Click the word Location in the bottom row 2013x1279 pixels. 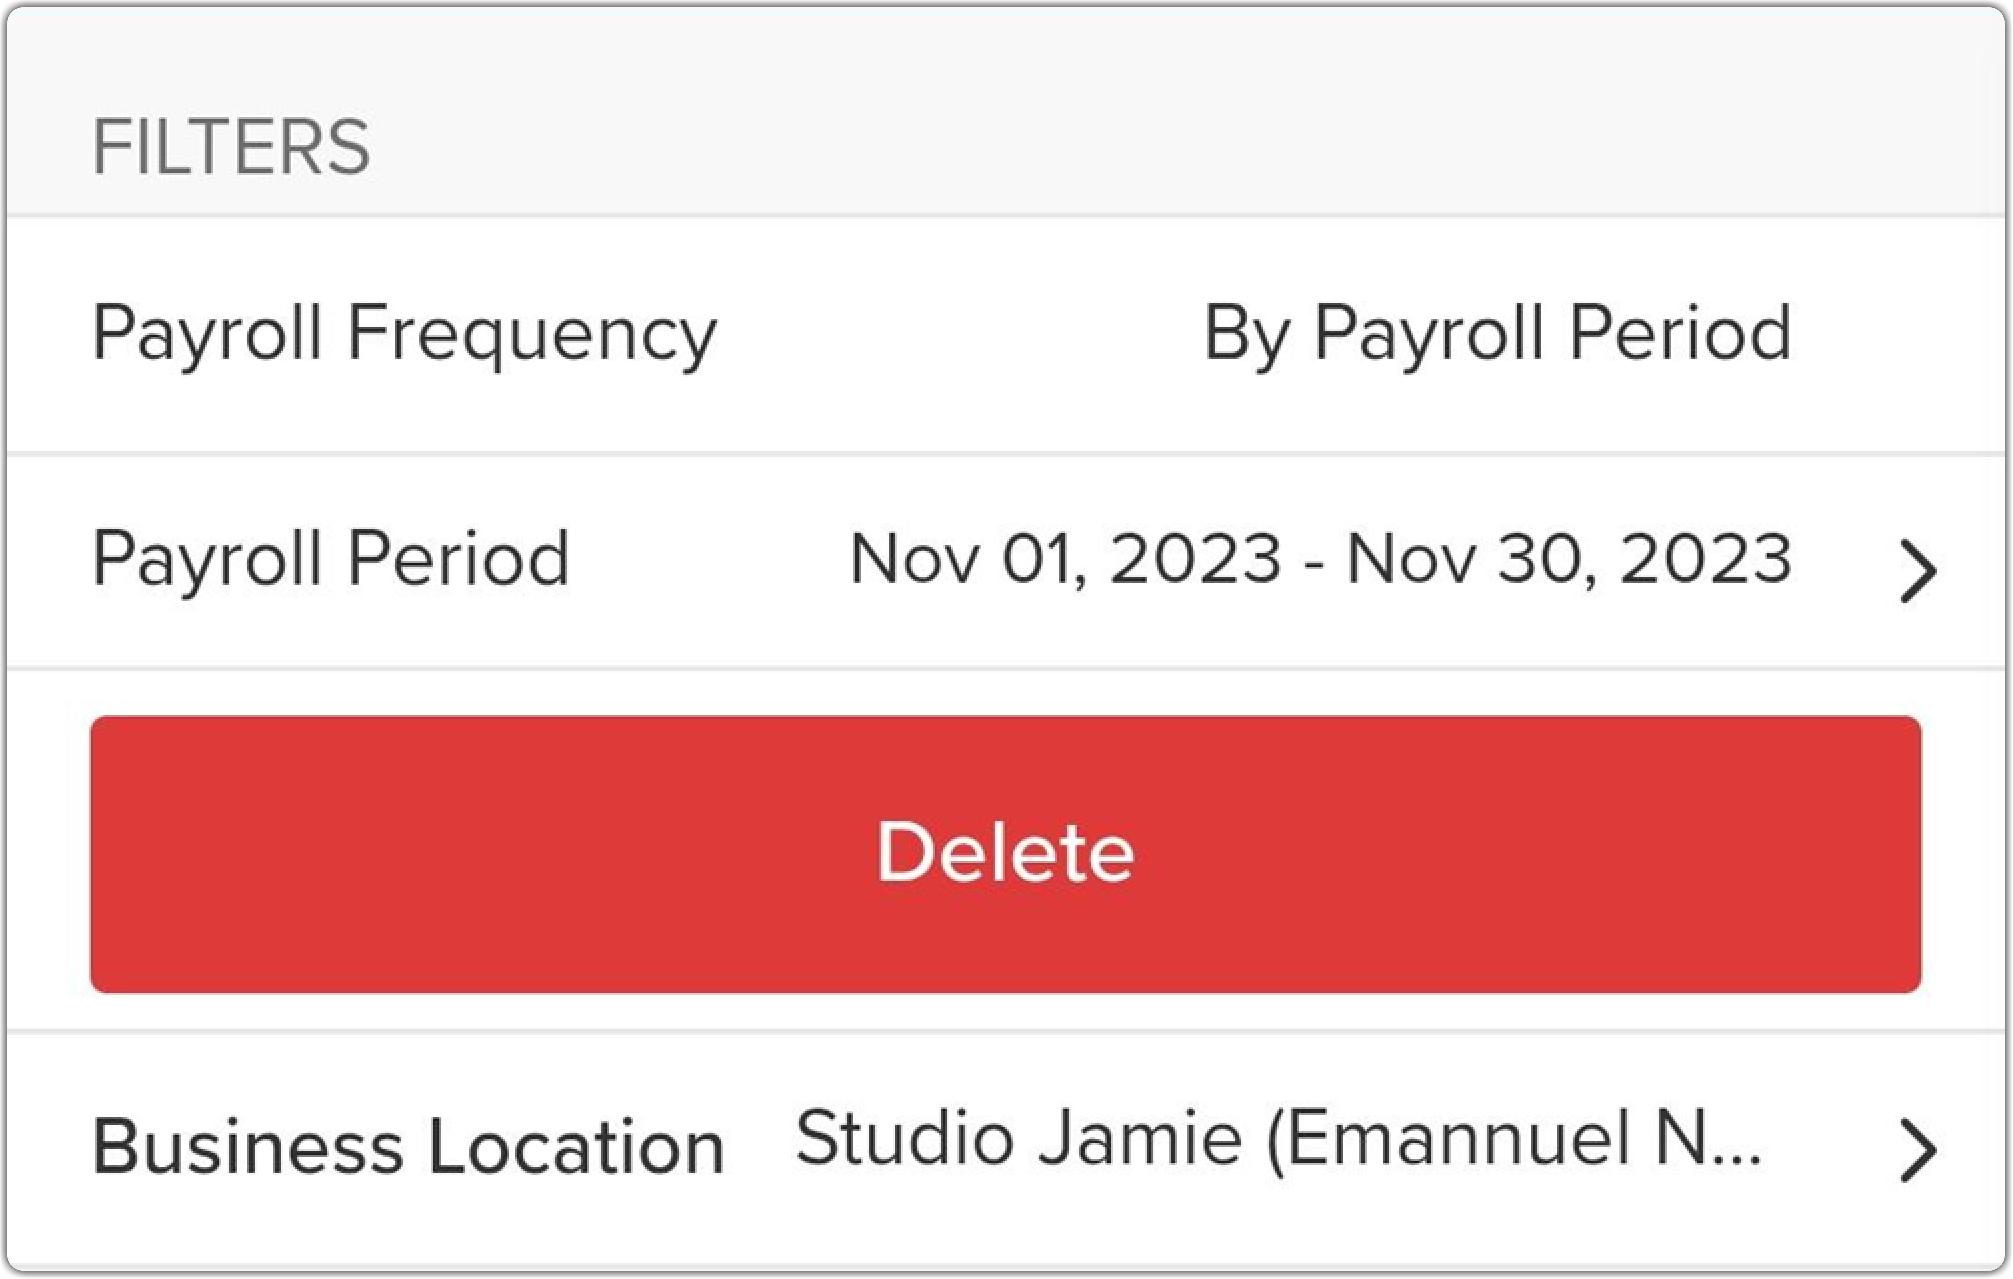pos(577,1146)
